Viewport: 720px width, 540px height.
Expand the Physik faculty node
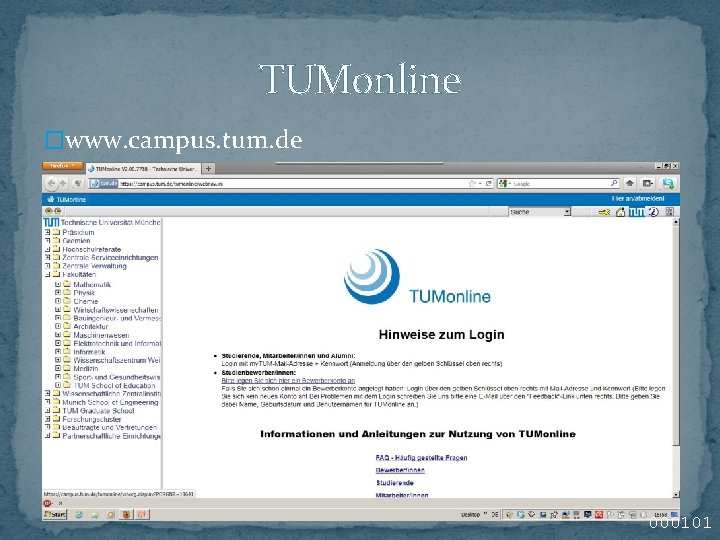tap(58, 292)
